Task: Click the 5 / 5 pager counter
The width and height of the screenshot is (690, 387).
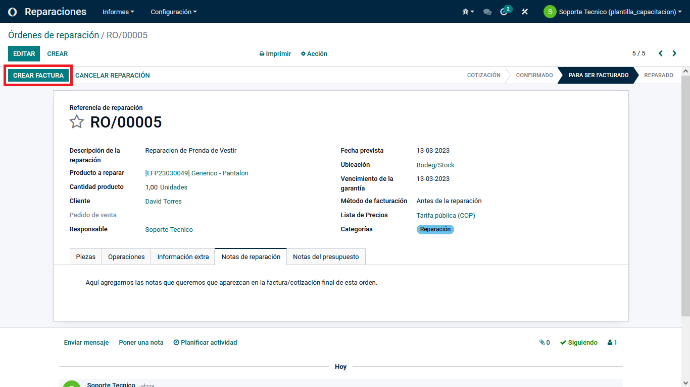Action: point(639,54)
